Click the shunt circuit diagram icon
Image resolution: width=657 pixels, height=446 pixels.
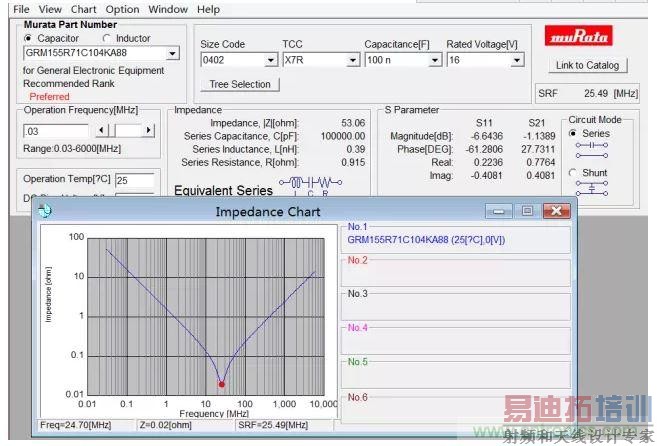(x=591, y=188)
